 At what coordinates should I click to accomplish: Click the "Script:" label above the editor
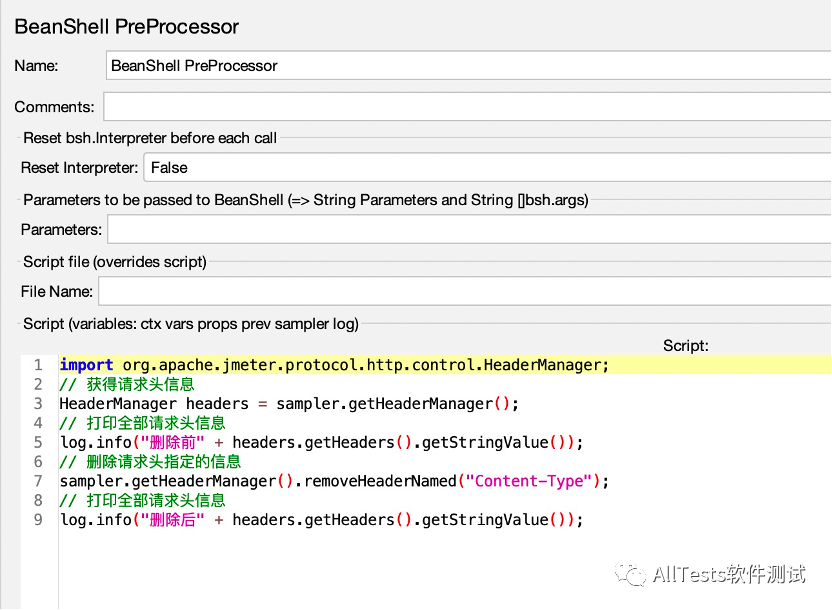click(x=686, y=346)
